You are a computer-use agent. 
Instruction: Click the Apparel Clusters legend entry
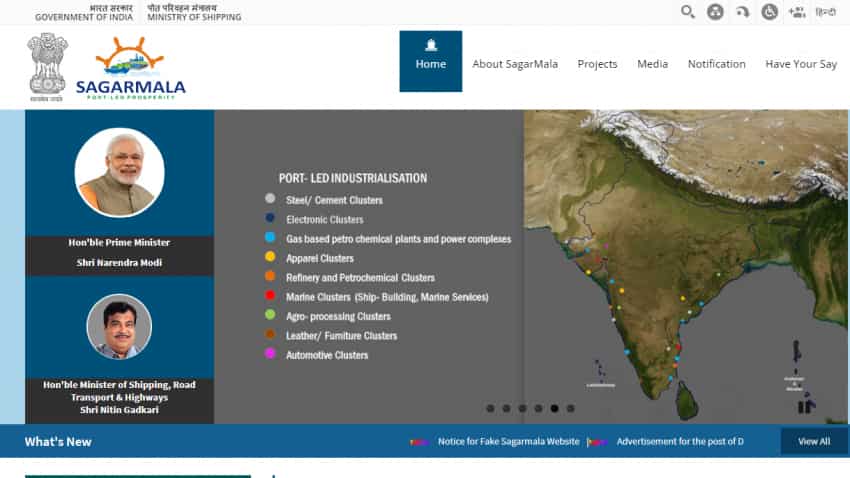point(320,259)
